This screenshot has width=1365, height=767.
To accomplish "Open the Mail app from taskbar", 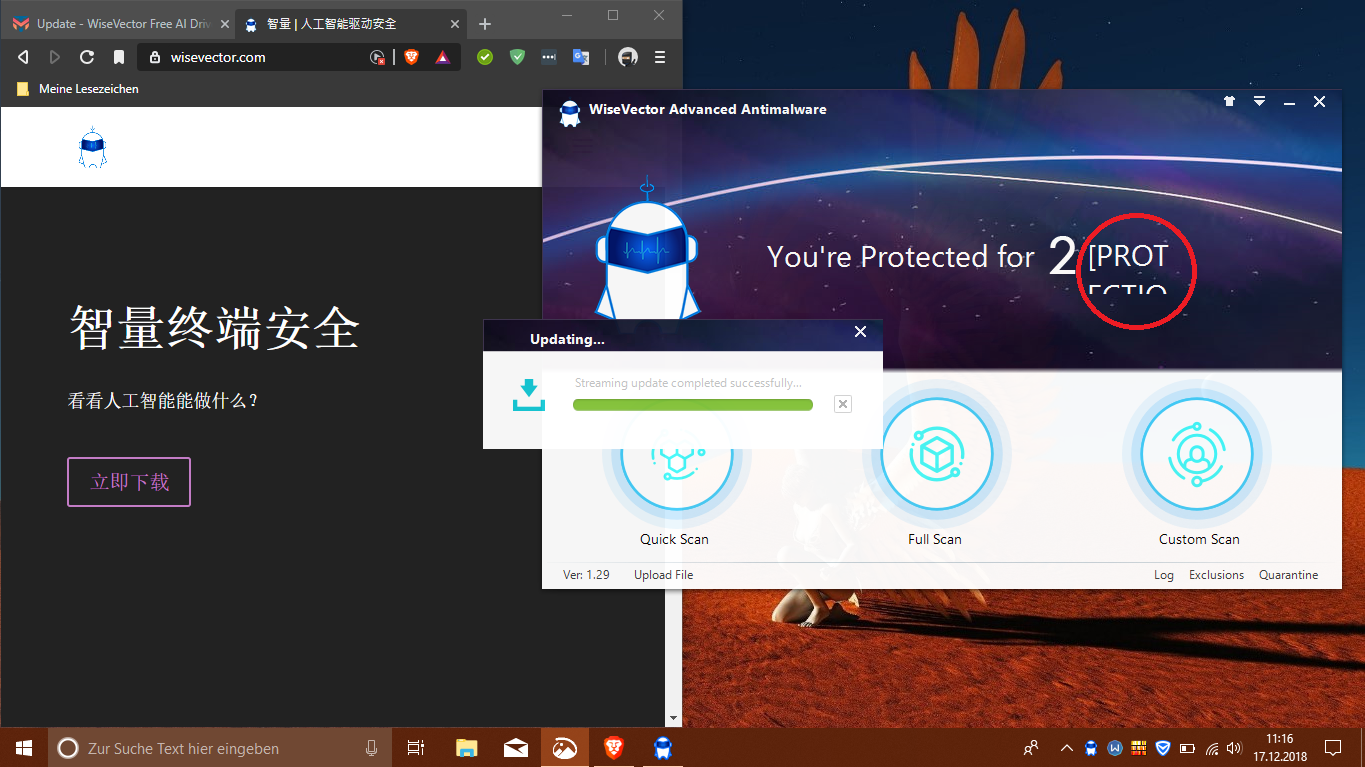I will click(516, 748).
